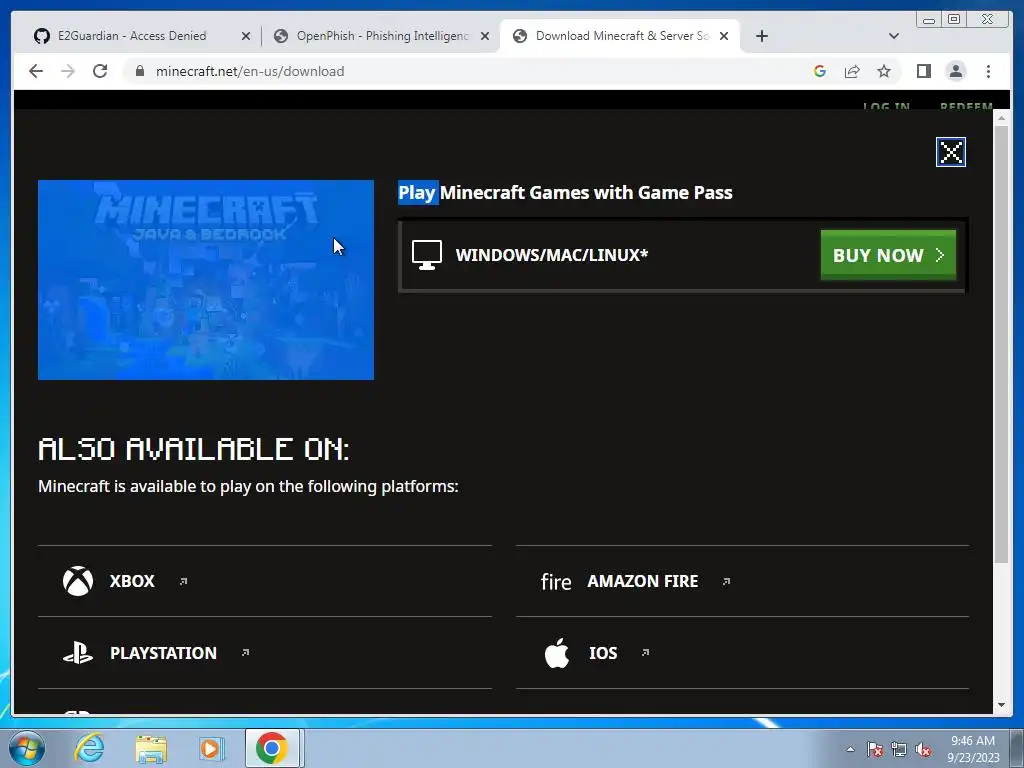Viewport: 1024px width, 768px height.
Task: Select the Download Minecraft & Server tab
Action: (619, 36)
